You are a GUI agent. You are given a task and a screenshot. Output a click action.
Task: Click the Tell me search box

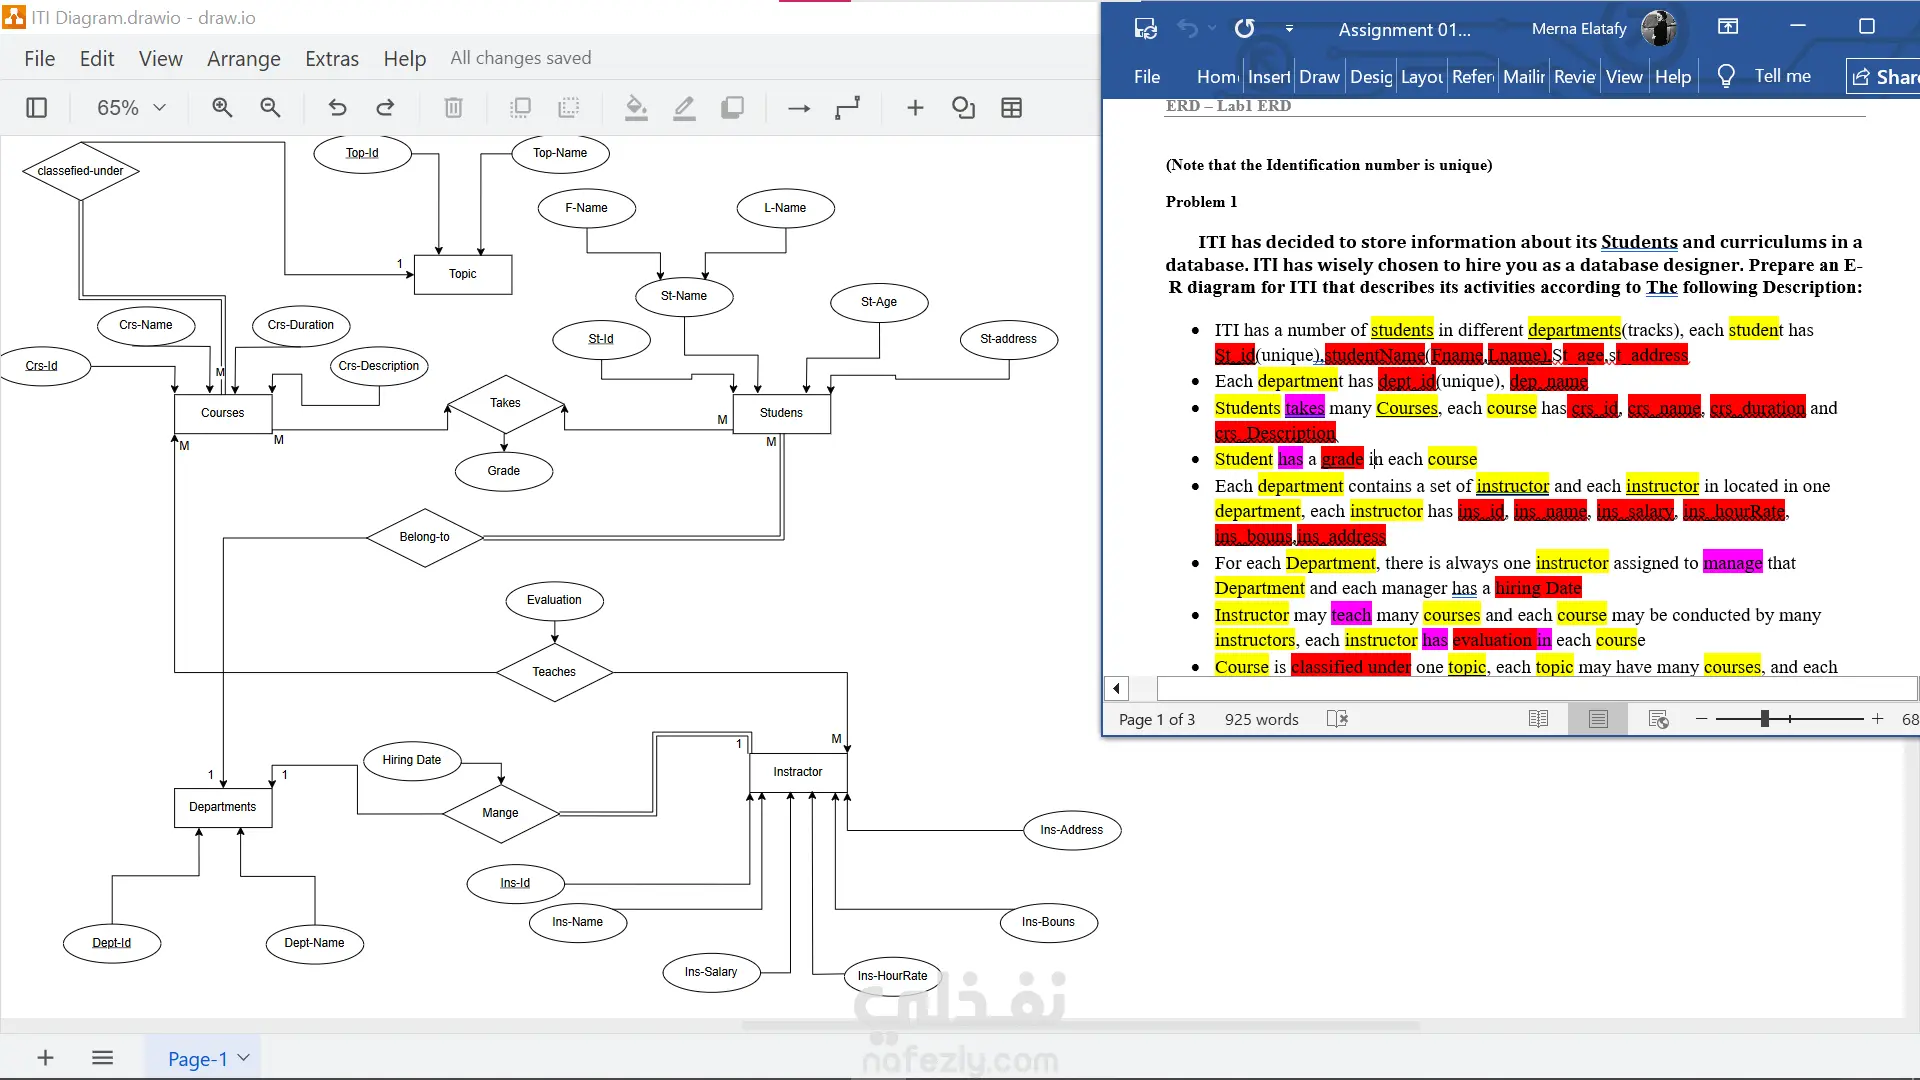tap(1781, 76)
